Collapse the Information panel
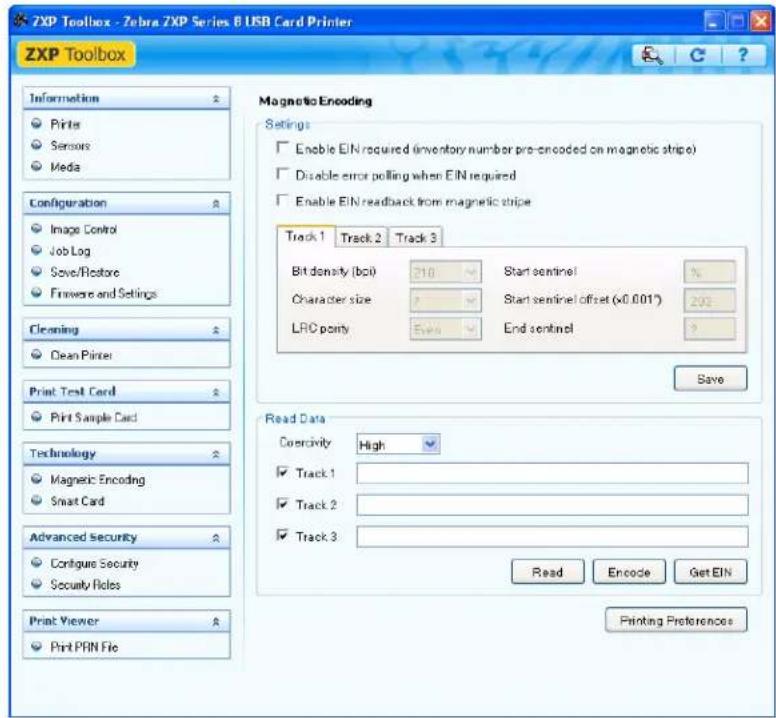Image resolution: width=776 pixels, height=718 pixels. (x=216, y=99)
